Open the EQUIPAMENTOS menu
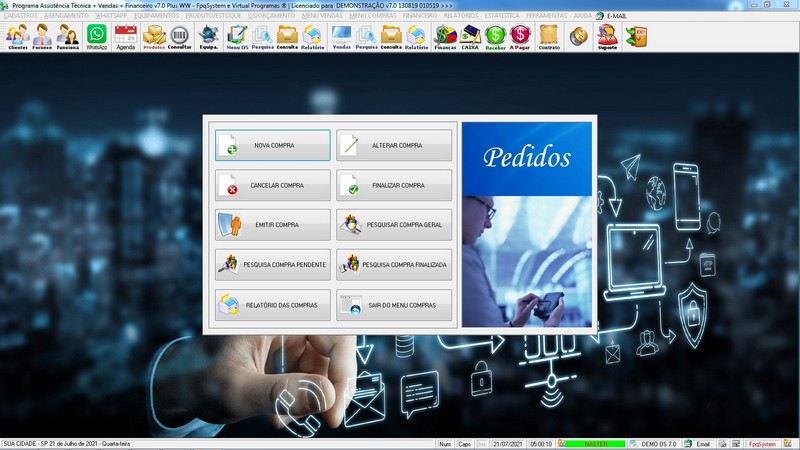 tap(156, 16)
